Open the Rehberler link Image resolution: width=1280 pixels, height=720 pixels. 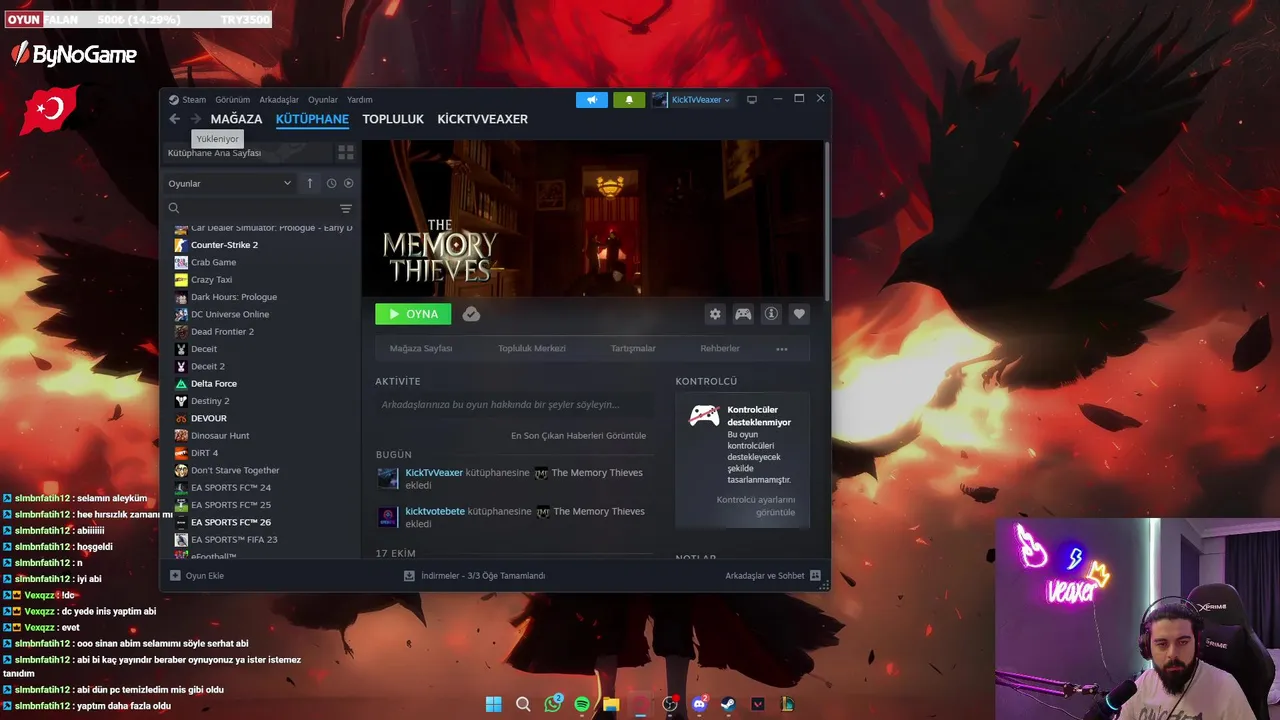[x=720, y=349]
